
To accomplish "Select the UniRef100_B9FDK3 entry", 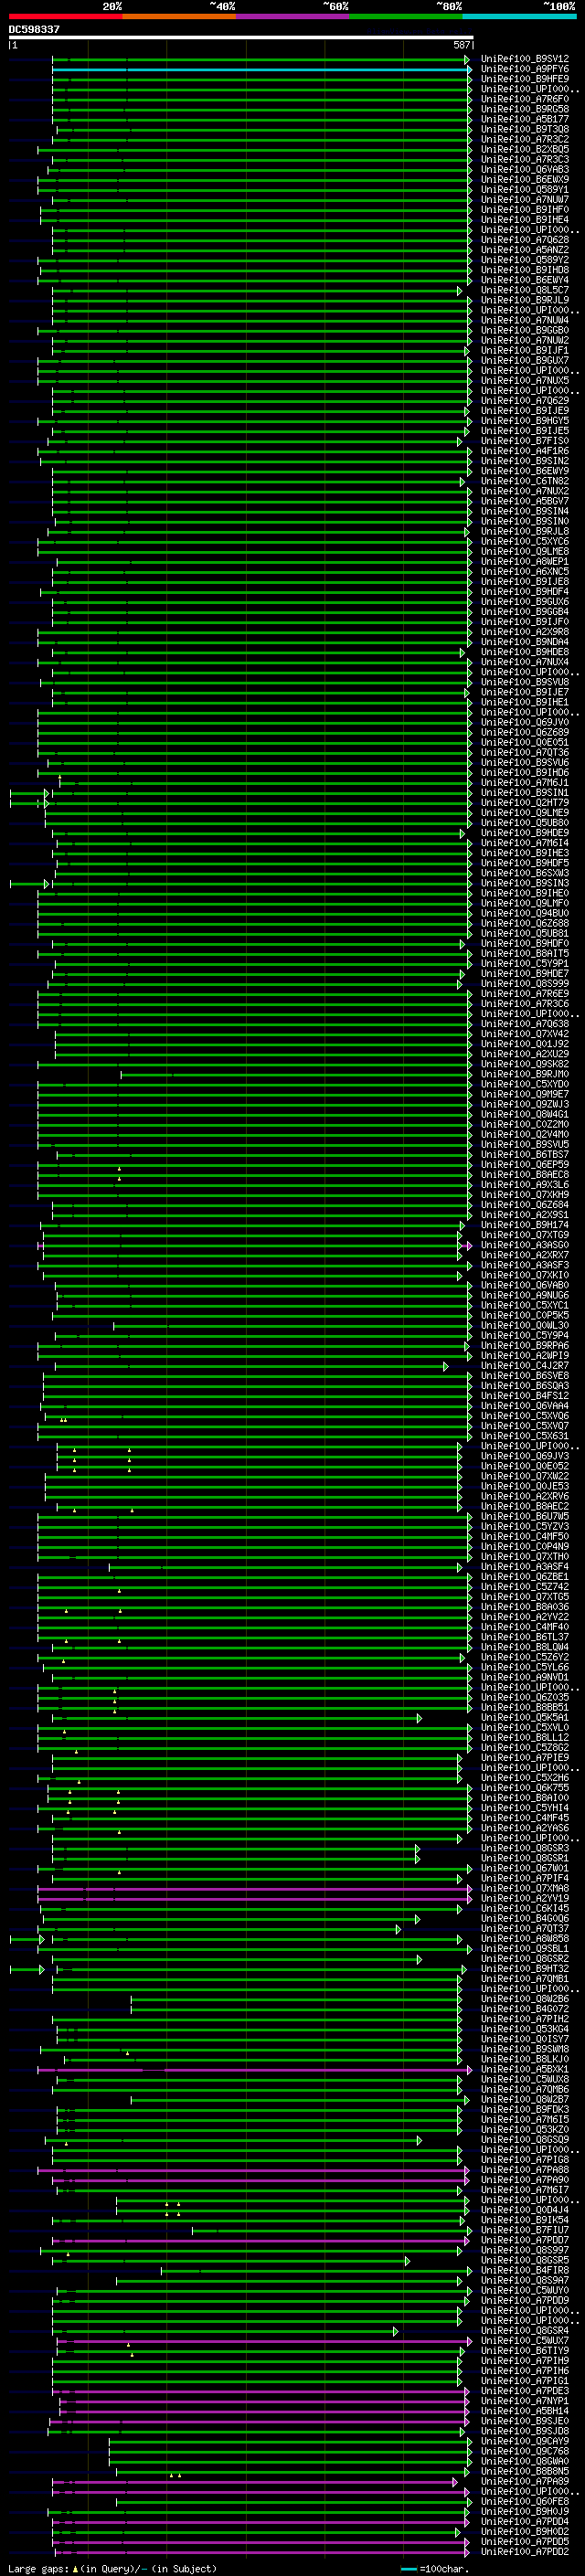I will (525, 2109).
